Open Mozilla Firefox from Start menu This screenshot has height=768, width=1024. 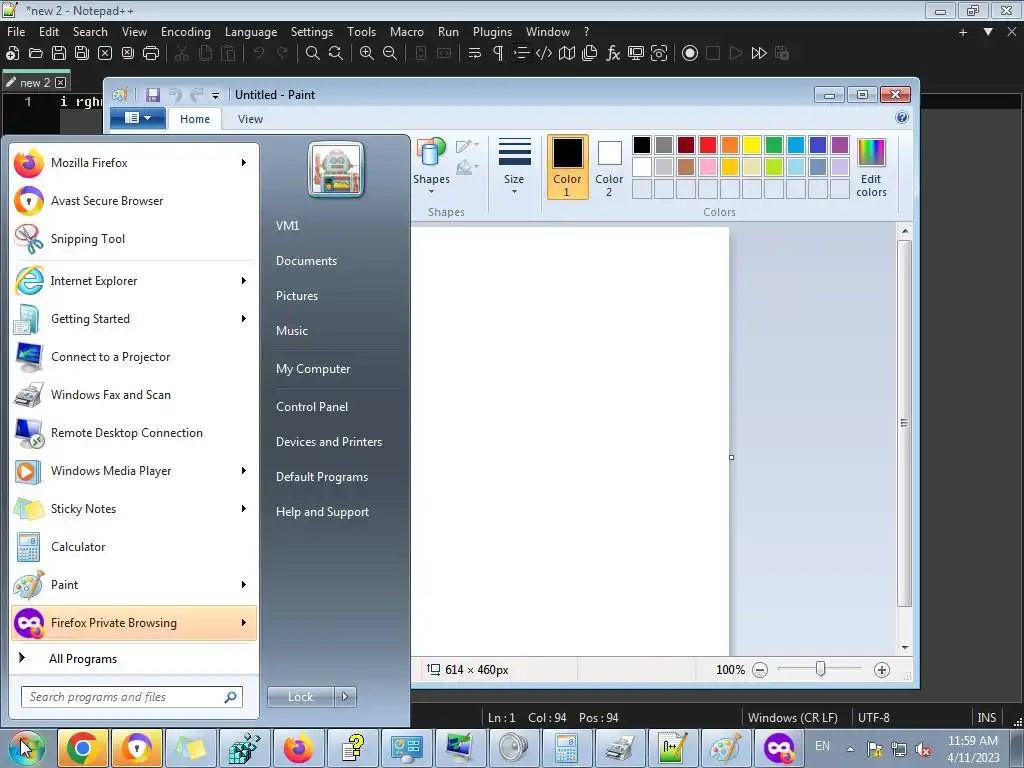point(133,163)
